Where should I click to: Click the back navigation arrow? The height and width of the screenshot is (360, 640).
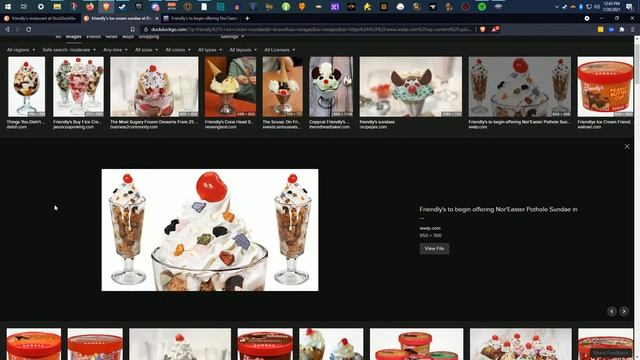[x=7, y=29]
